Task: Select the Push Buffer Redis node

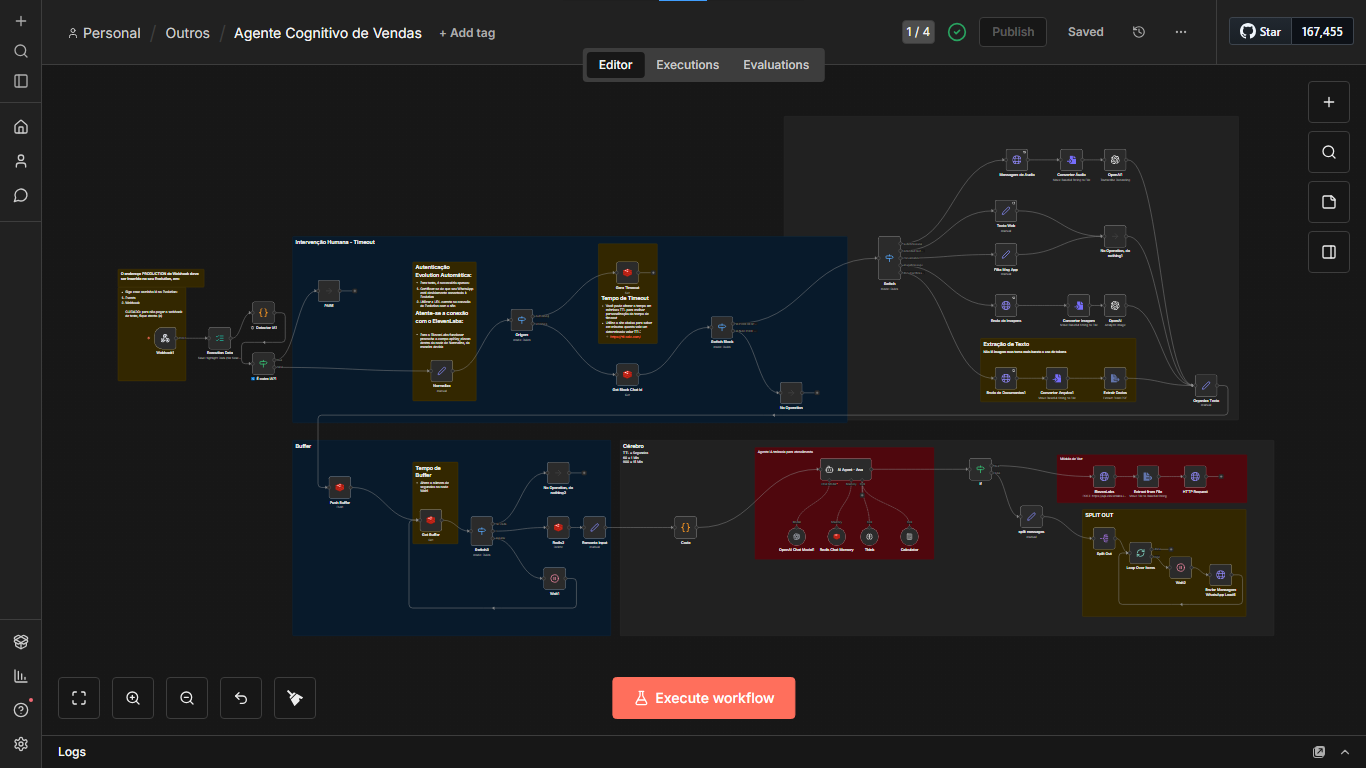Action: [x=340, y=487]
